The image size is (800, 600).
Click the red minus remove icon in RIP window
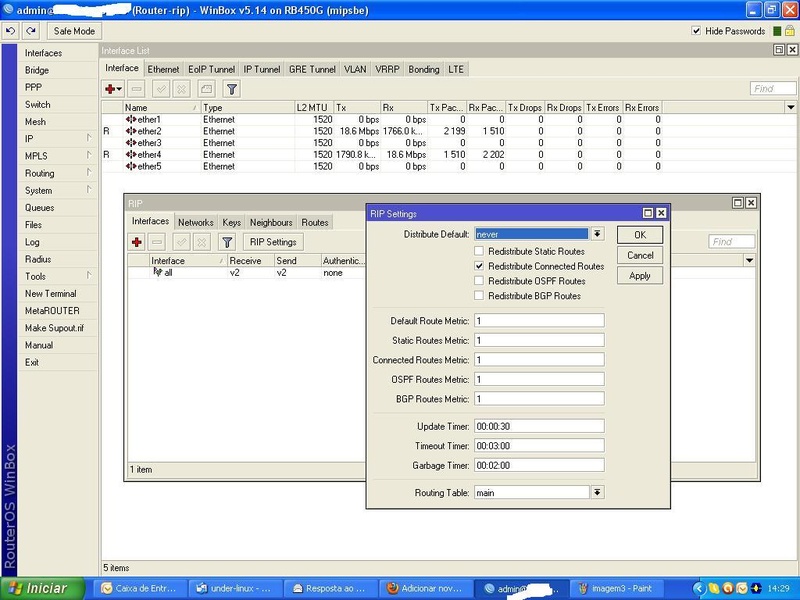click(x=158, y=242)
